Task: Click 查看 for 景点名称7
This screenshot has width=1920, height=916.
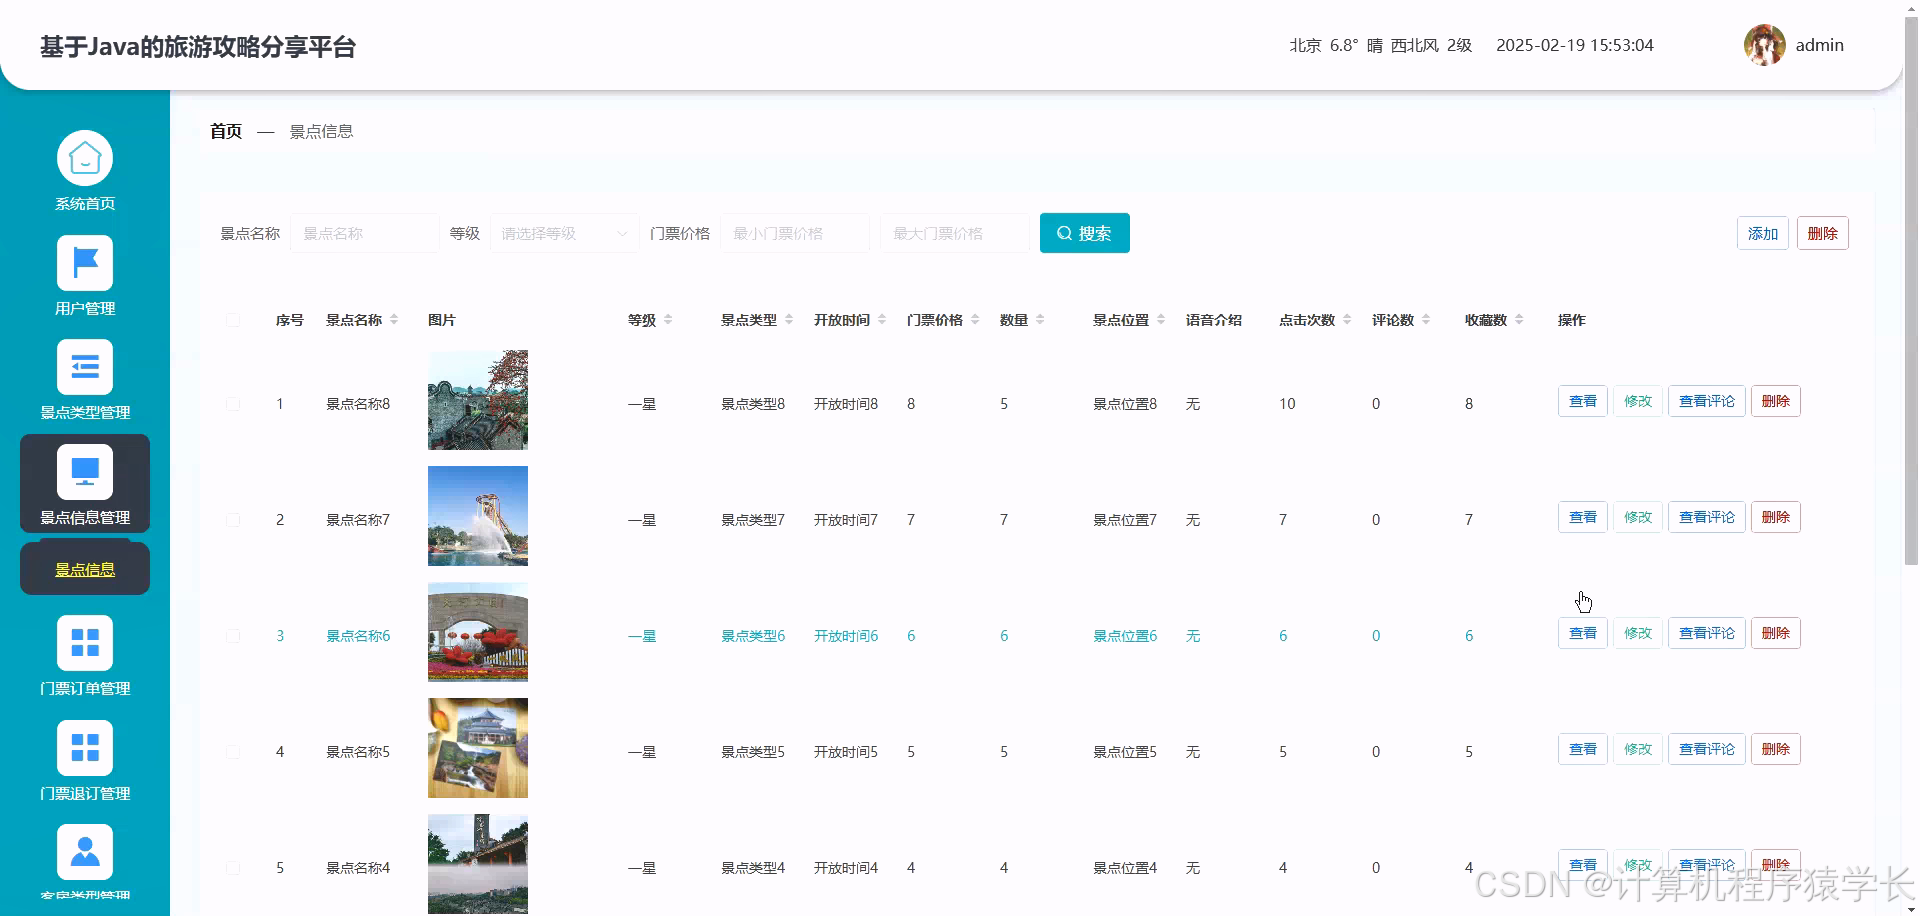Action: pos(1583,517)
